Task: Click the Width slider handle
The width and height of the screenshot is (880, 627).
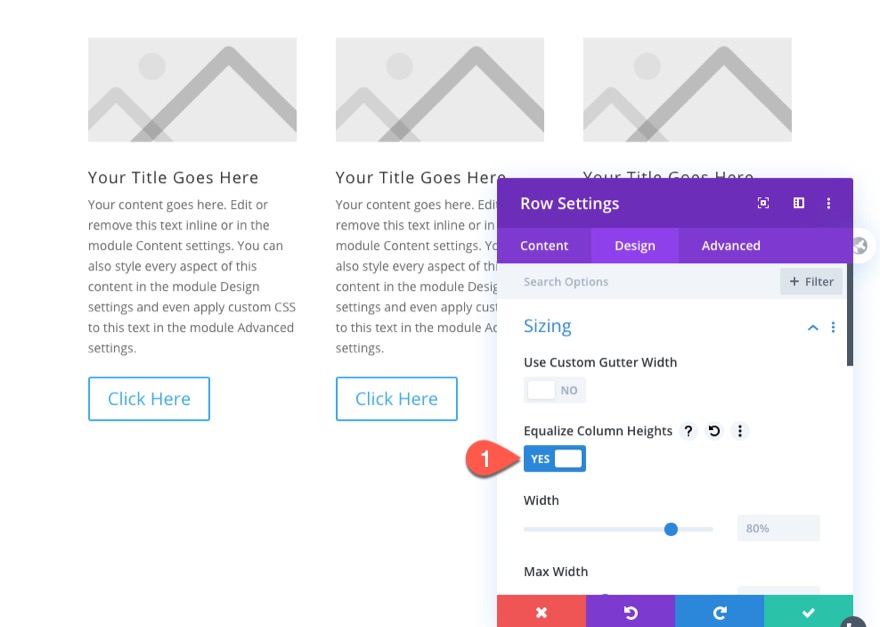Action: (x=671, y=528)
